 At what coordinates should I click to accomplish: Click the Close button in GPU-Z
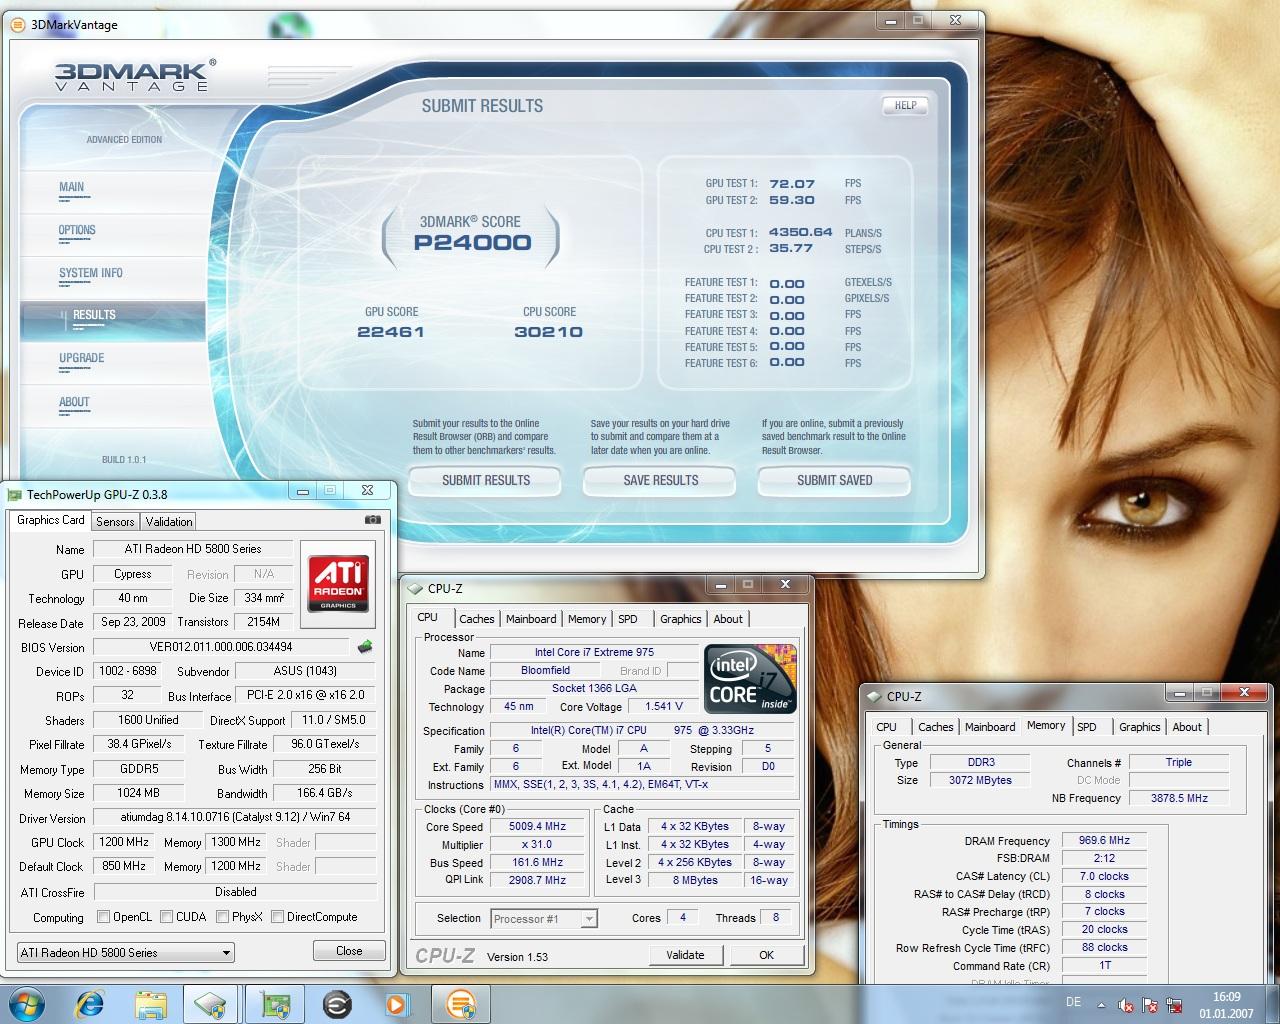tap(349, 951)
